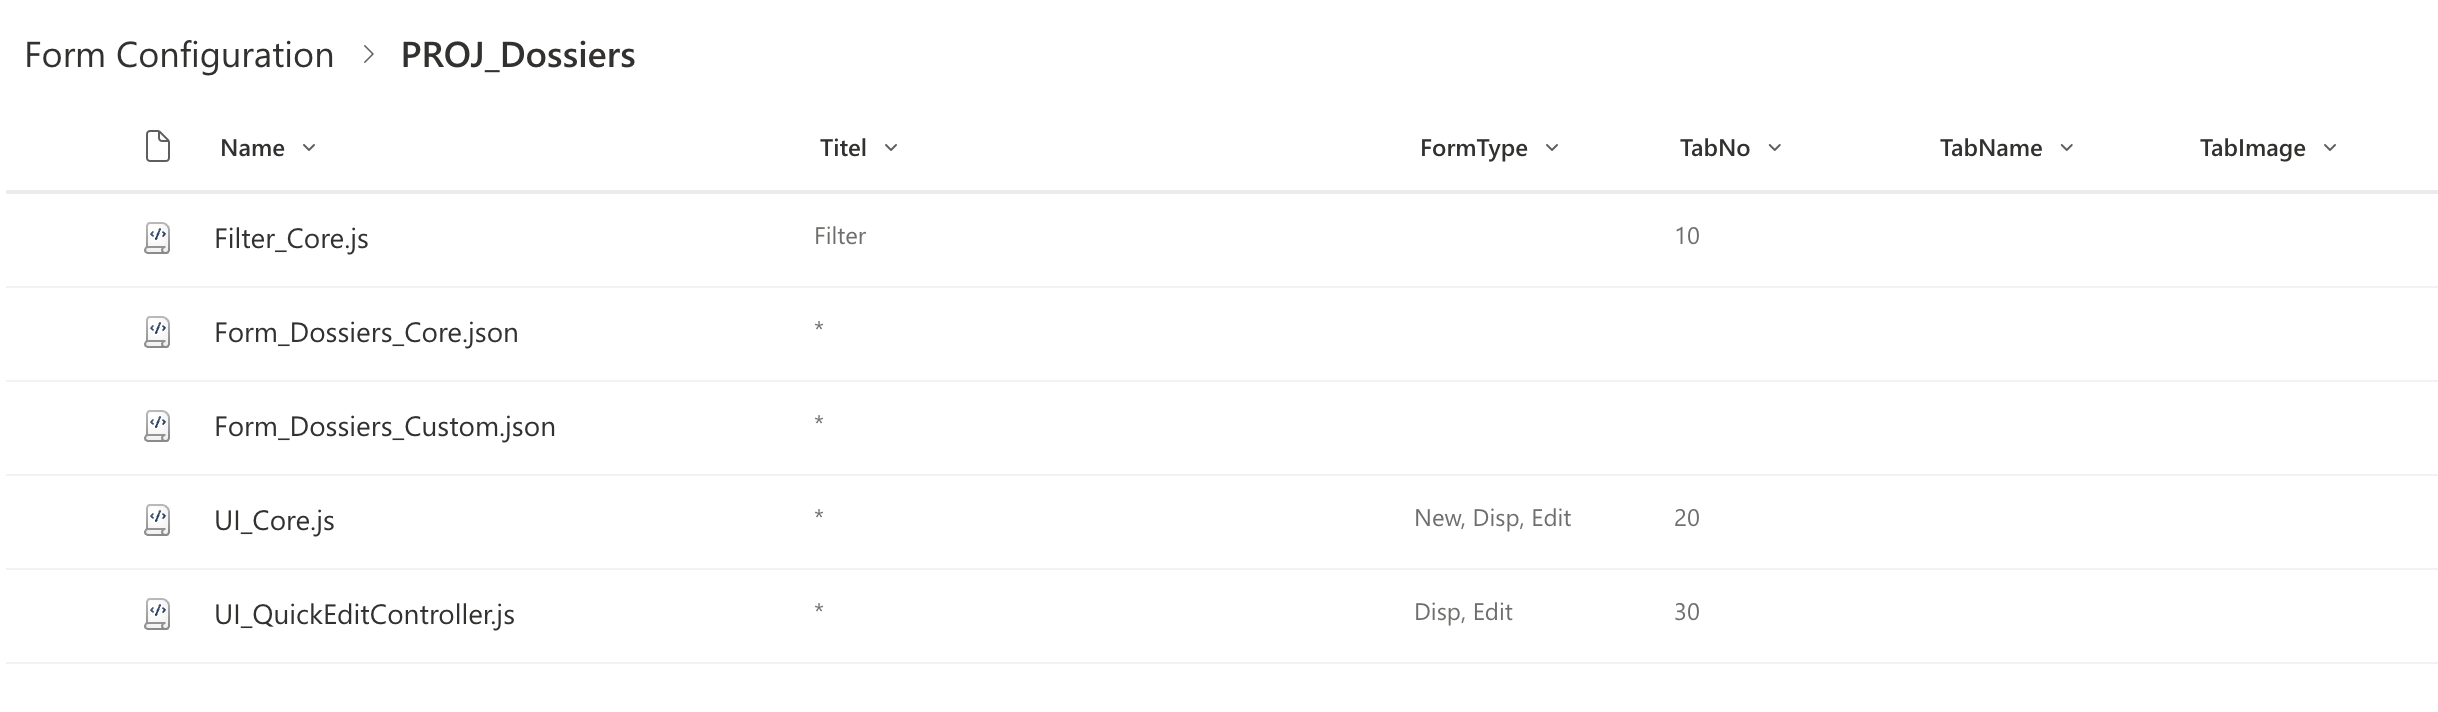Open the Titel column dropdown menu

[891, 148]
